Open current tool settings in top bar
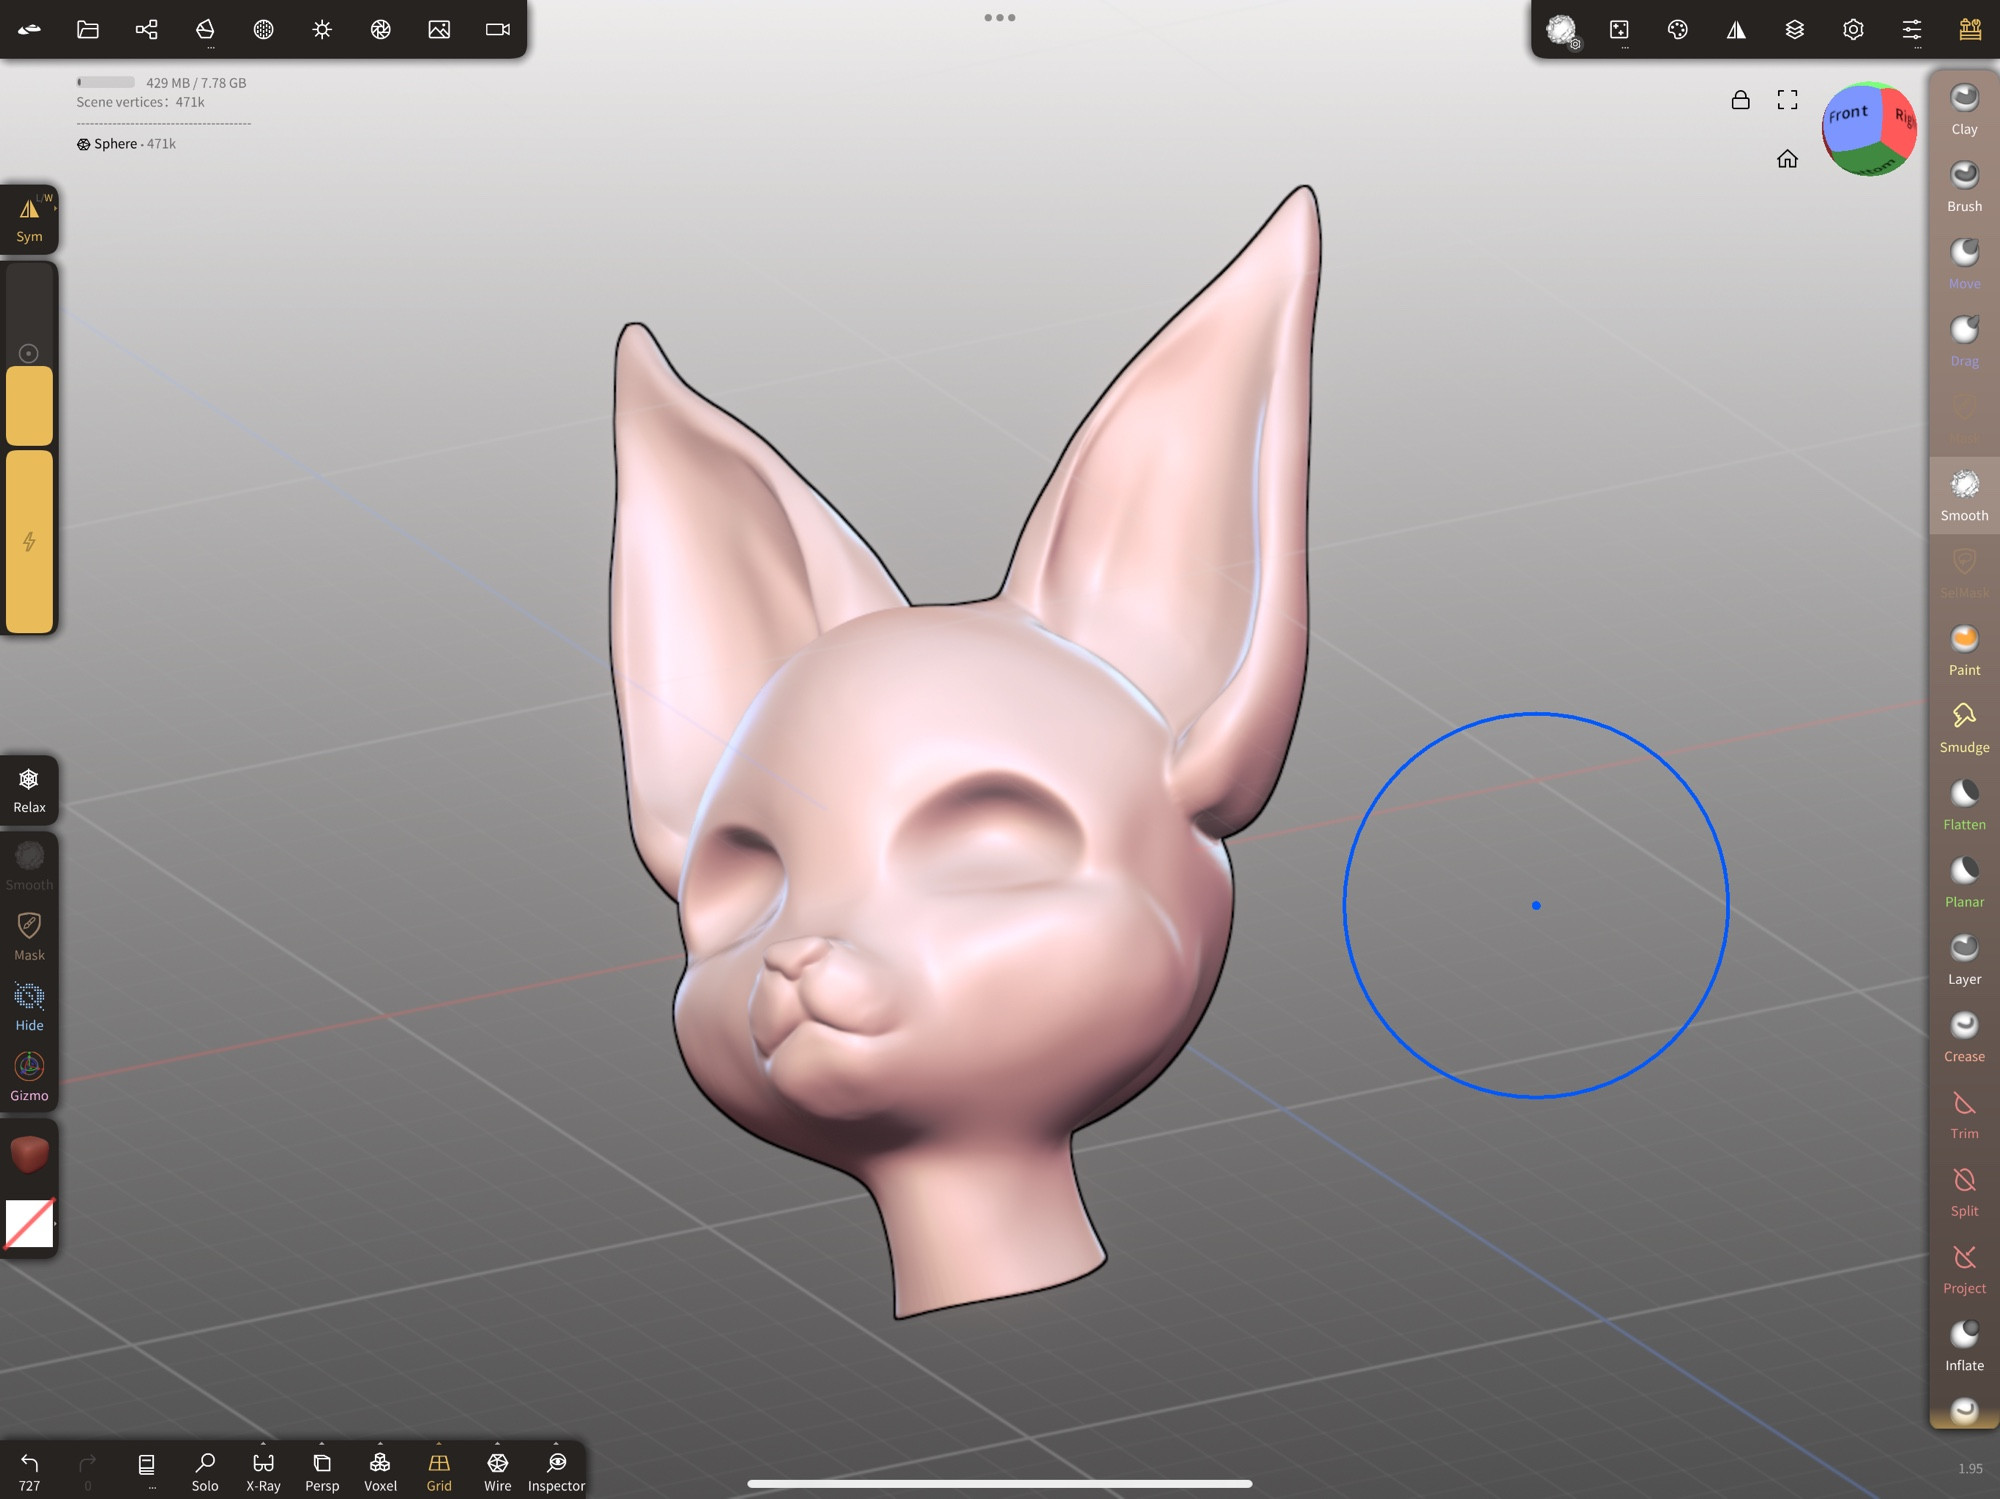Screen dimensions: 2000x1499 [1561, 30]
